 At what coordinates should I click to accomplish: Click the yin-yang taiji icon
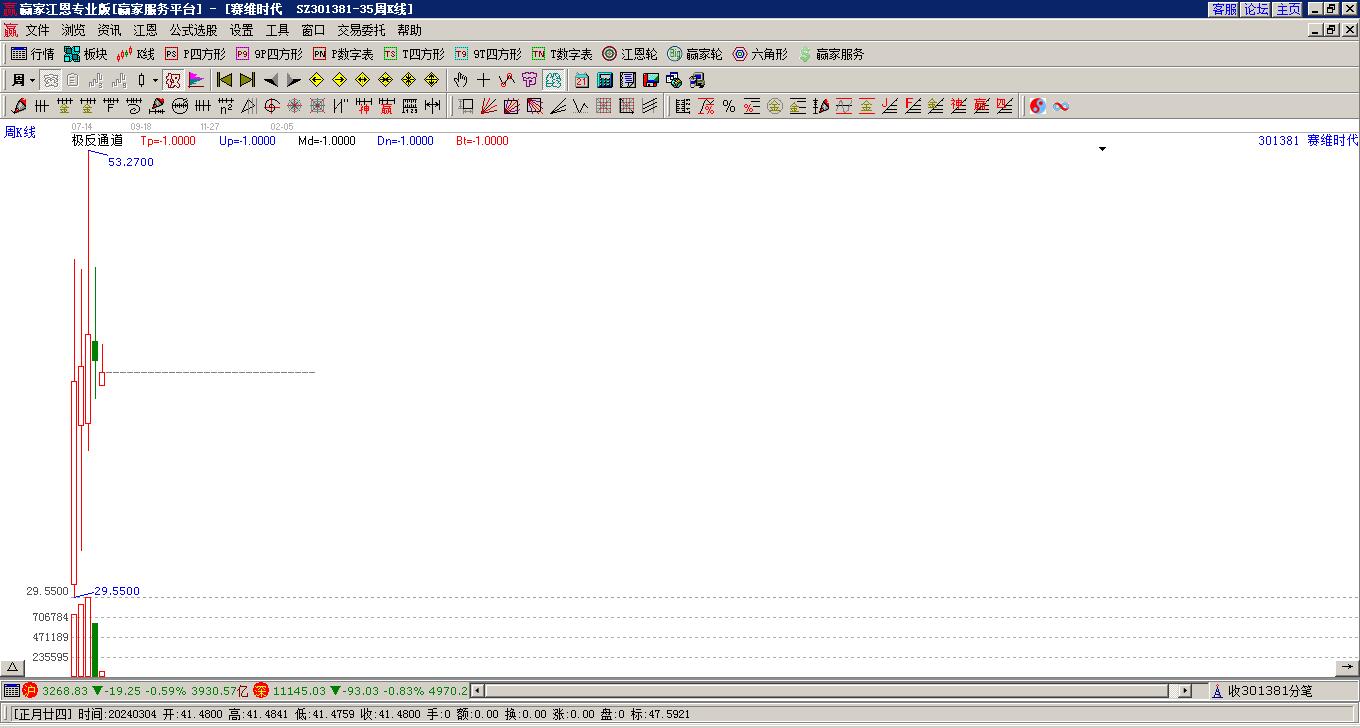tap(1038, 106)
